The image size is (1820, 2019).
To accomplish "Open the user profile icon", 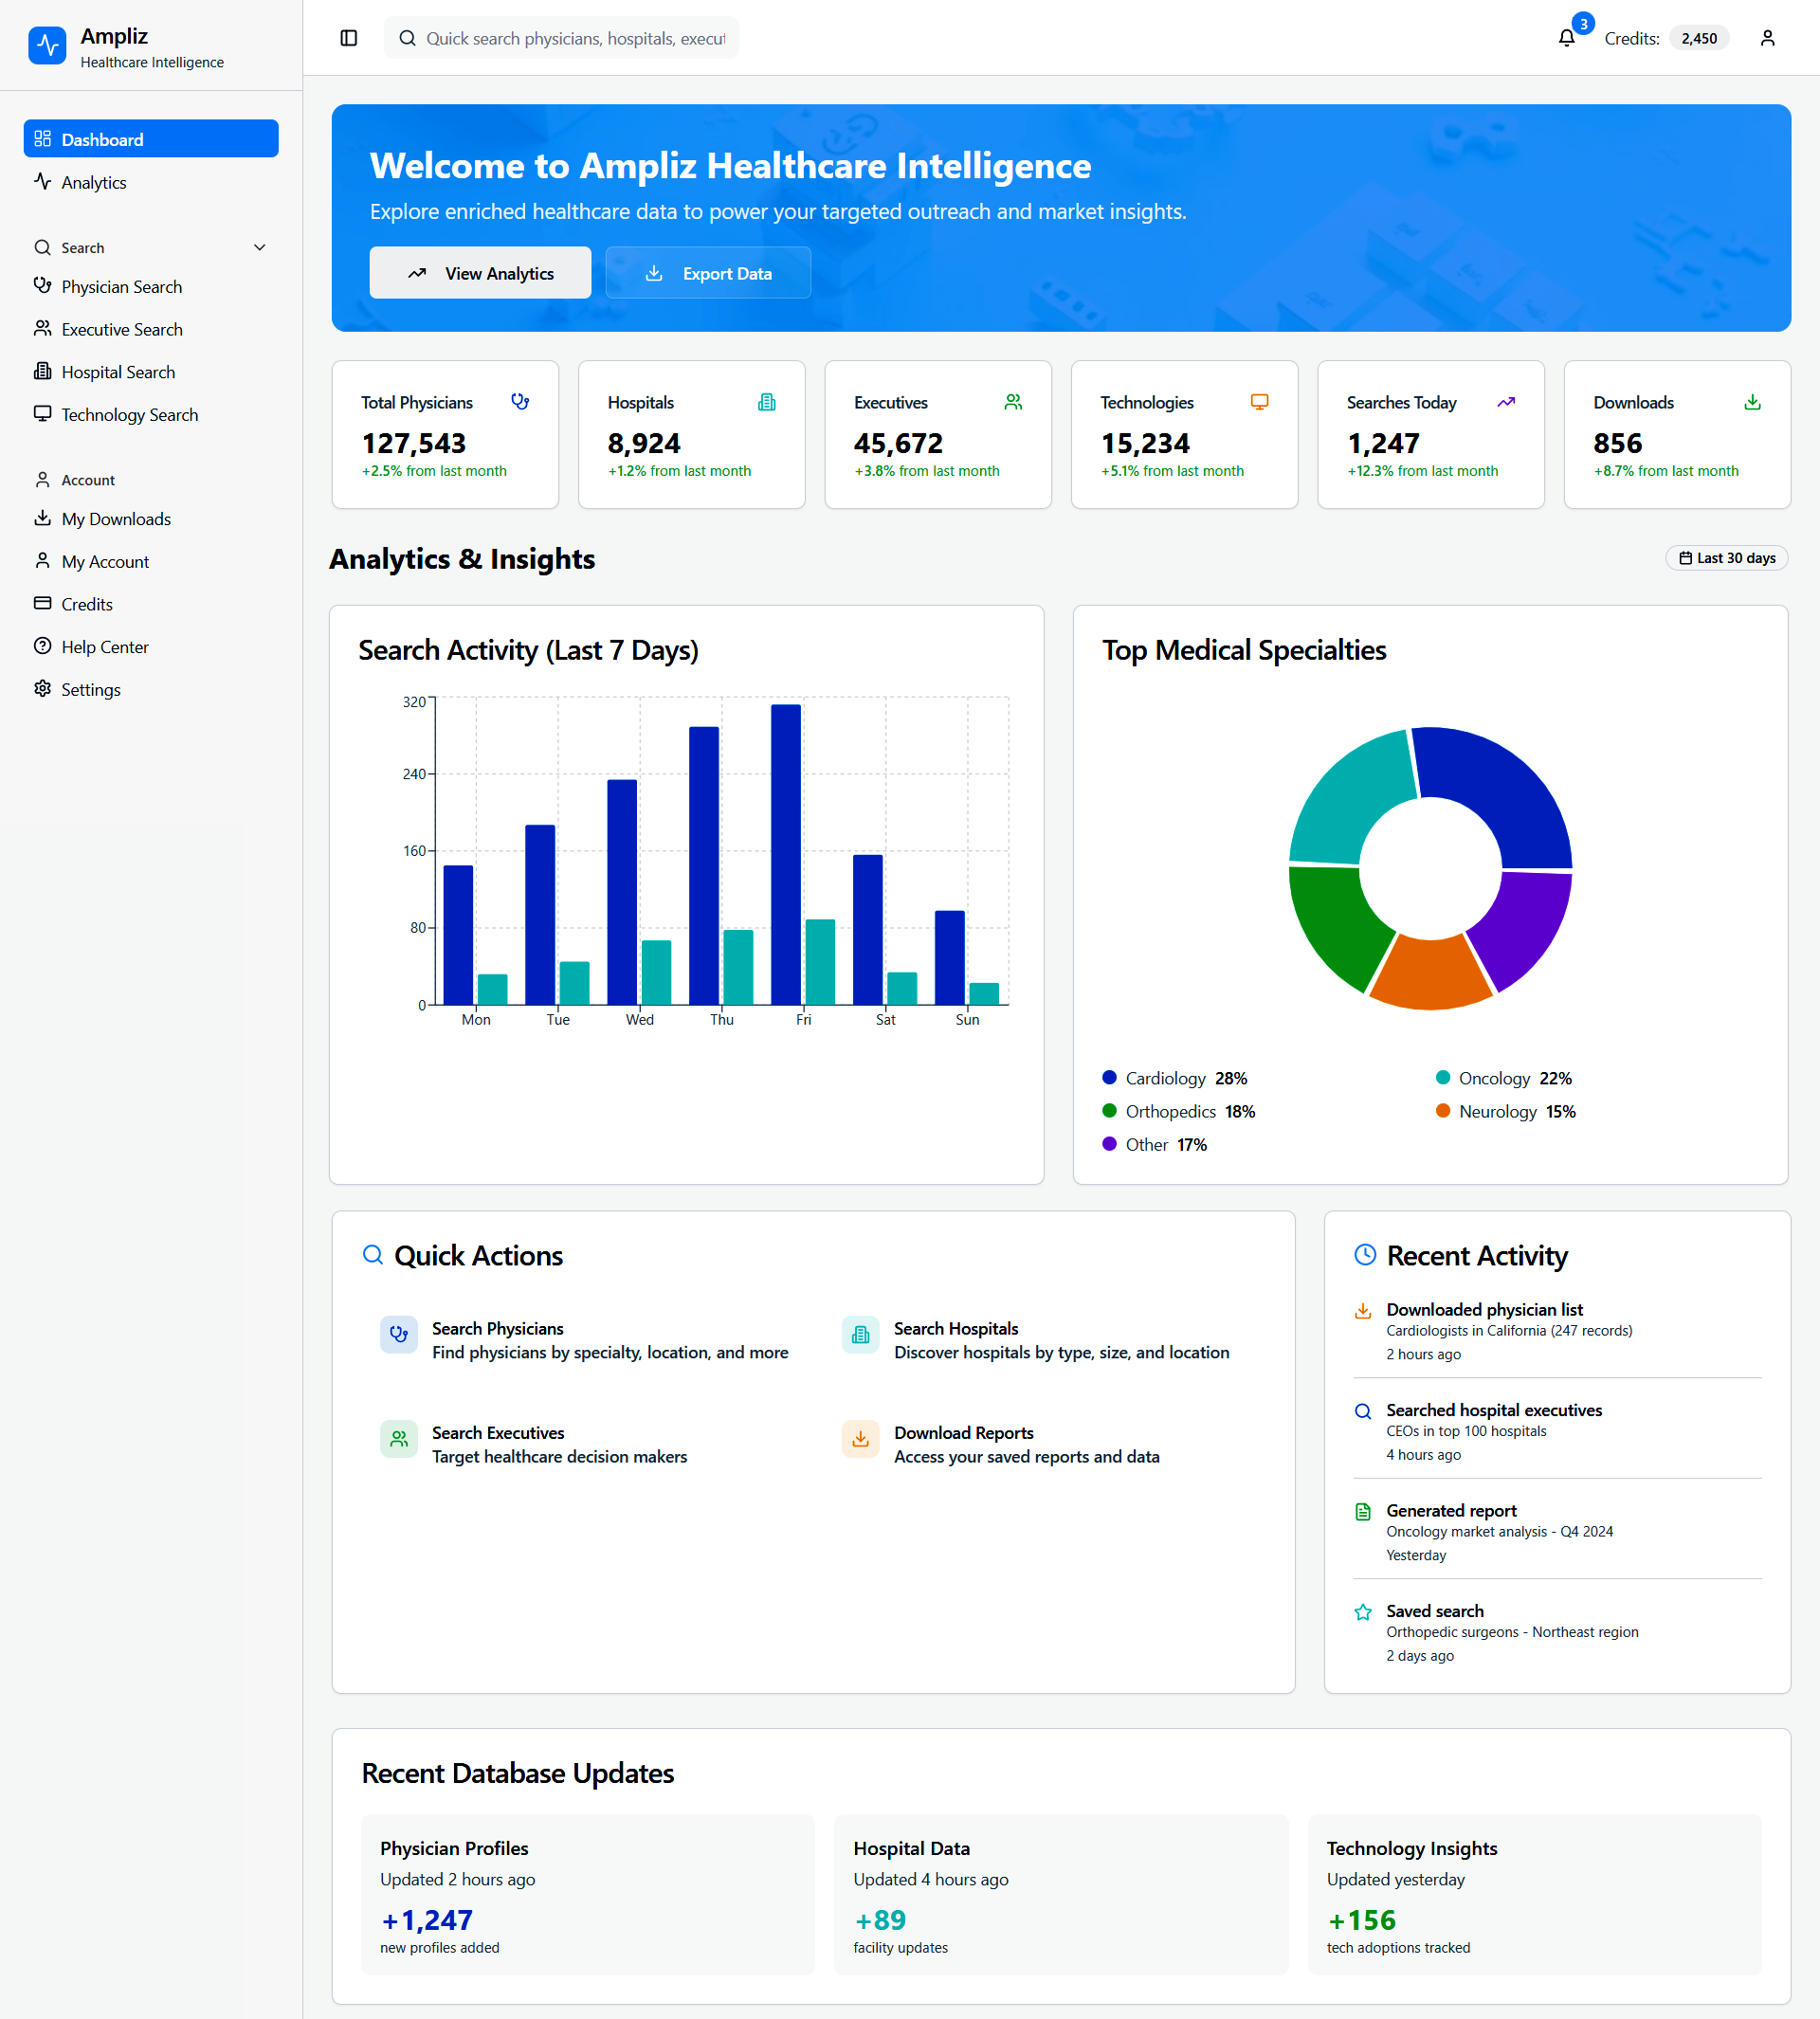I will (x=1767, y=38).
